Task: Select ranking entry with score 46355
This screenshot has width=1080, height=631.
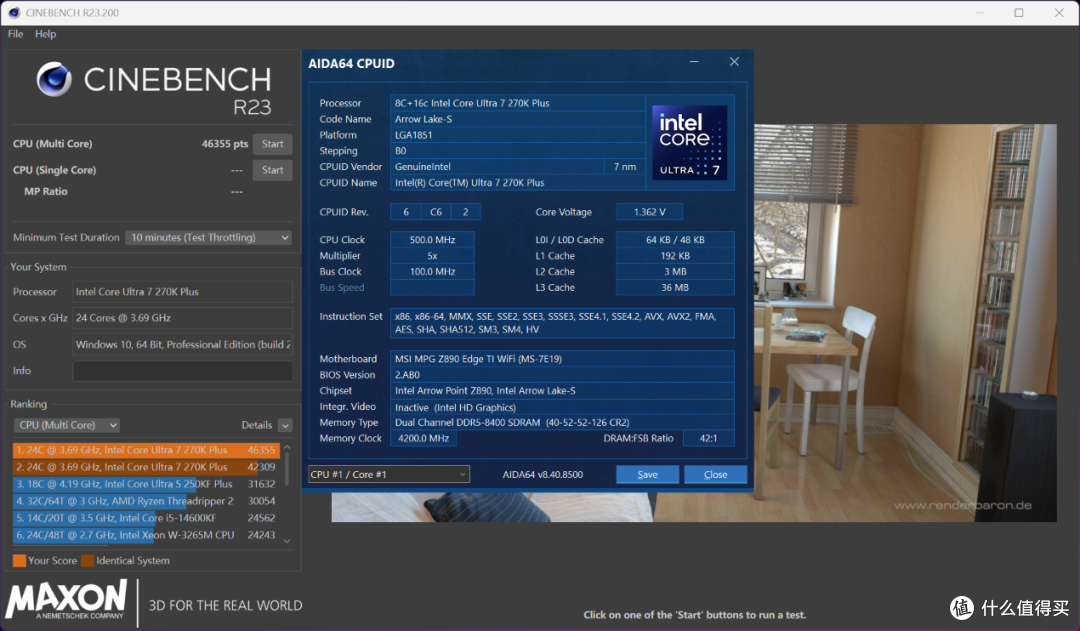Action: point(146,451)
